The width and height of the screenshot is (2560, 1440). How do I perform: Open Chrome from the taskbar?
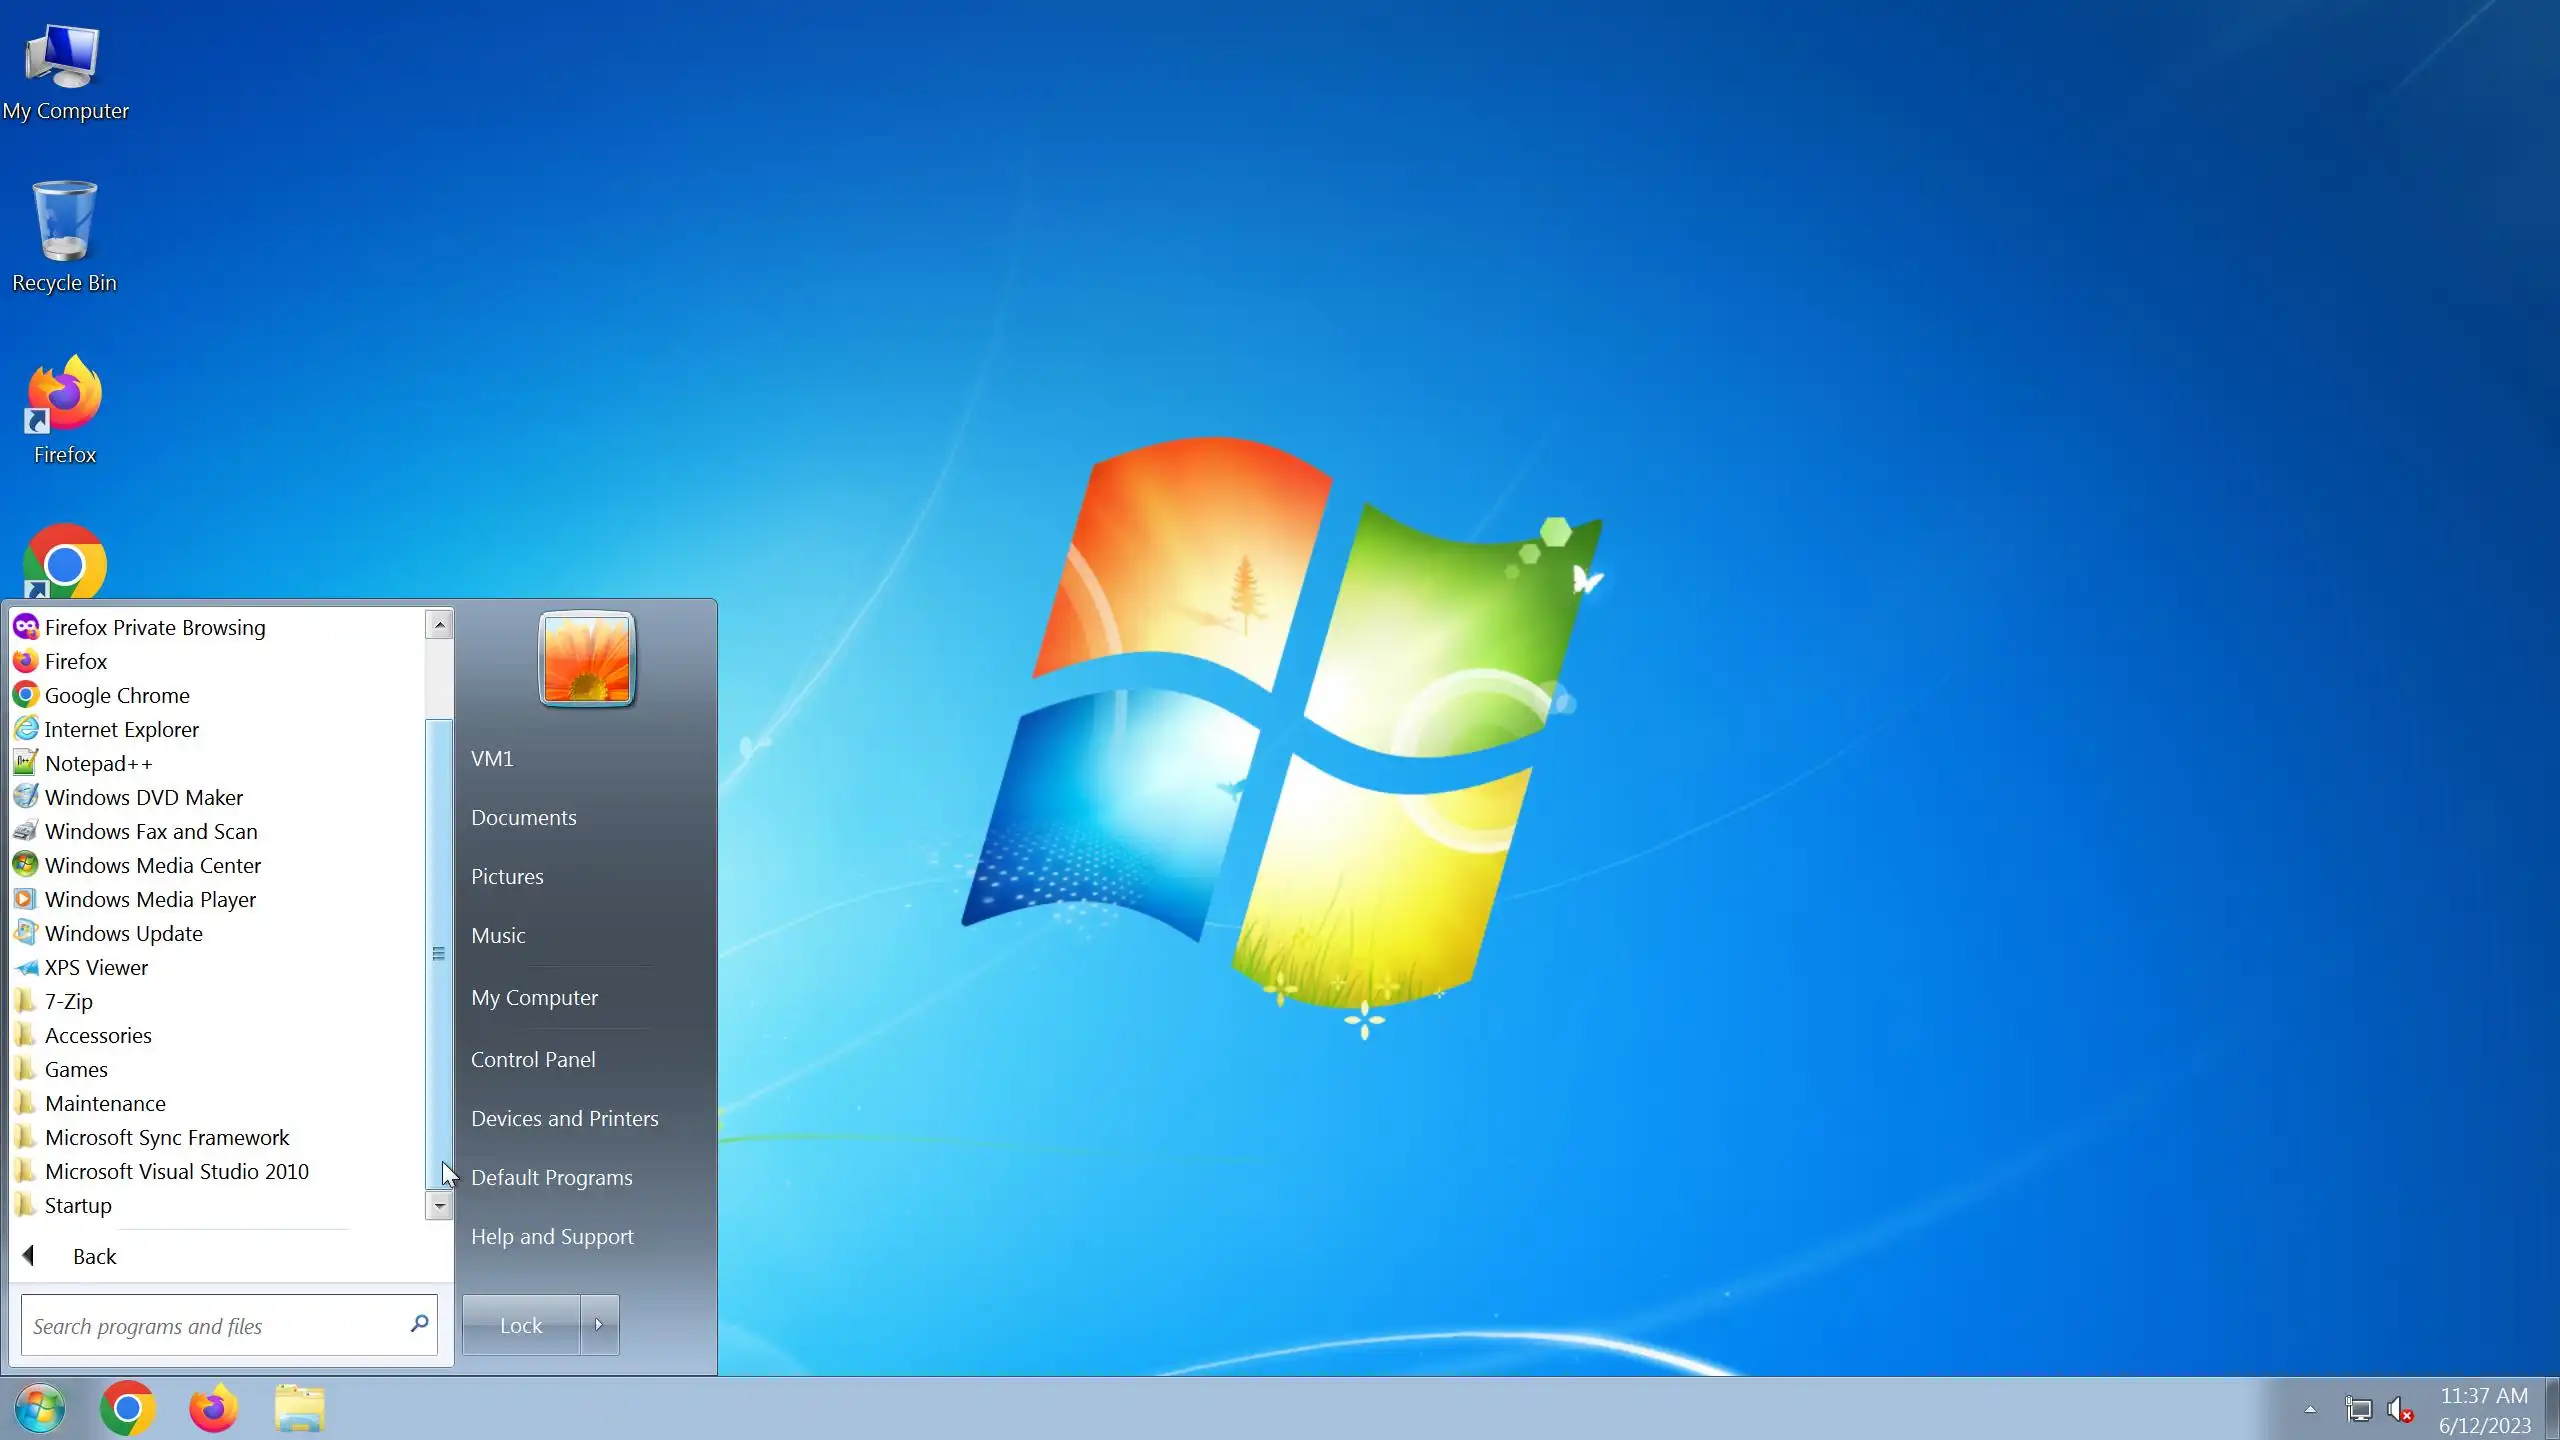click(127, 1409)
